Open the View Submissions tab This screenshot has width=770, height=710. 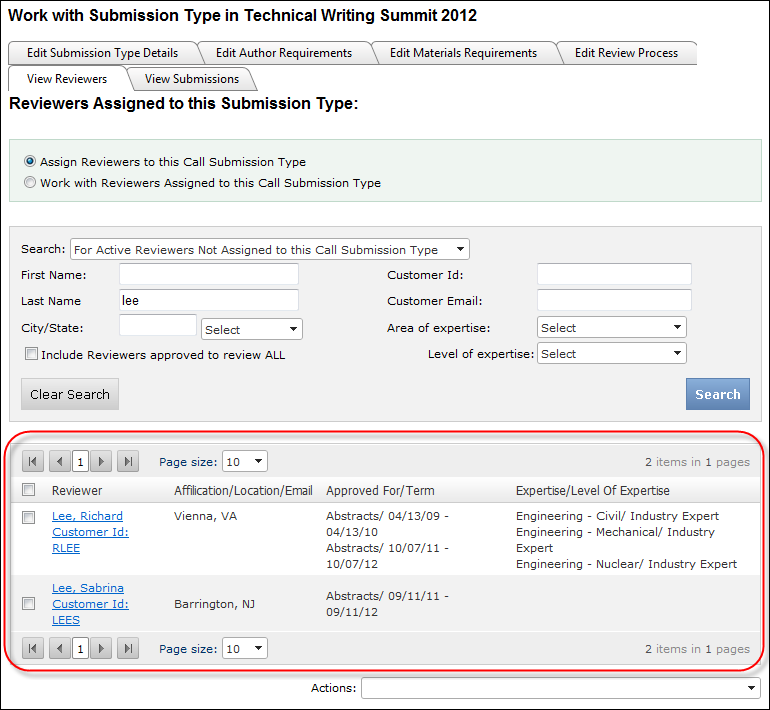click(192, 79)
